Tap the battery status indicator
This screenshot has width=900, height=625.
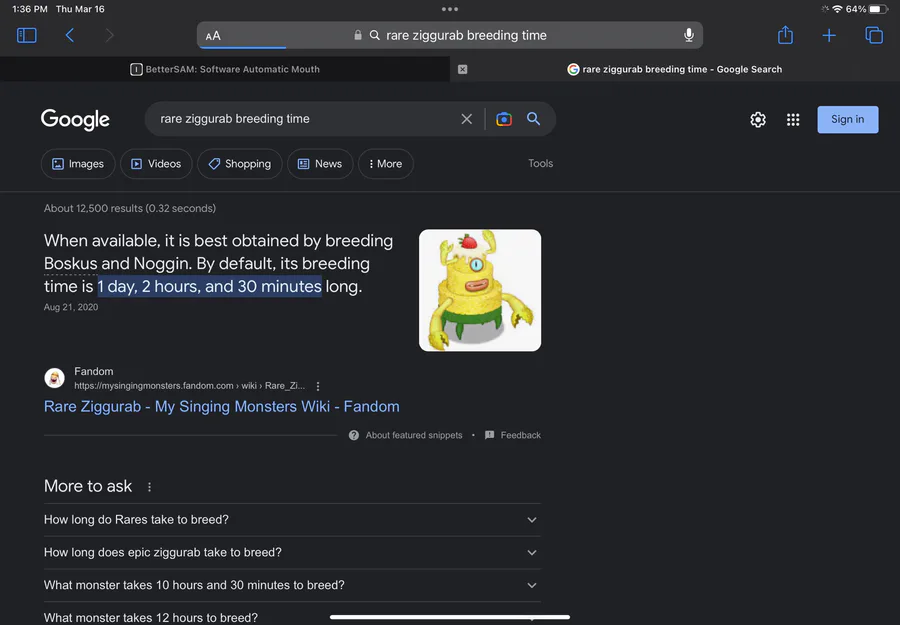[878, 9]
